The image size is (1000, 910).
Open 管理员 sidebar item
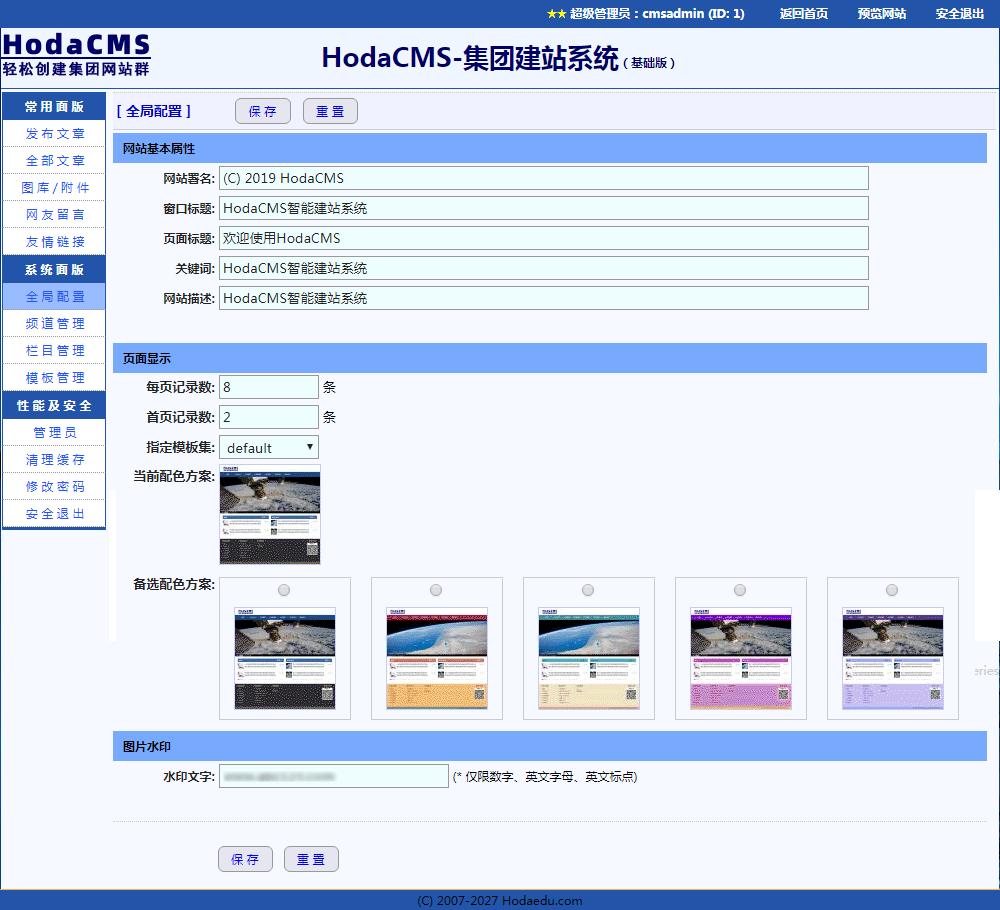pyautogui.click(x=54, y=432)
